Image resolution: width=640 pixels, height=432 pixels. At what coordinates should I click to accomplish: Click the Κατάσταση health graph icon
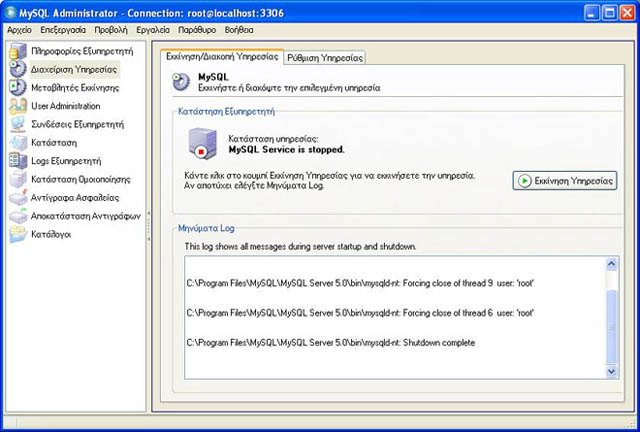(18, 143)
